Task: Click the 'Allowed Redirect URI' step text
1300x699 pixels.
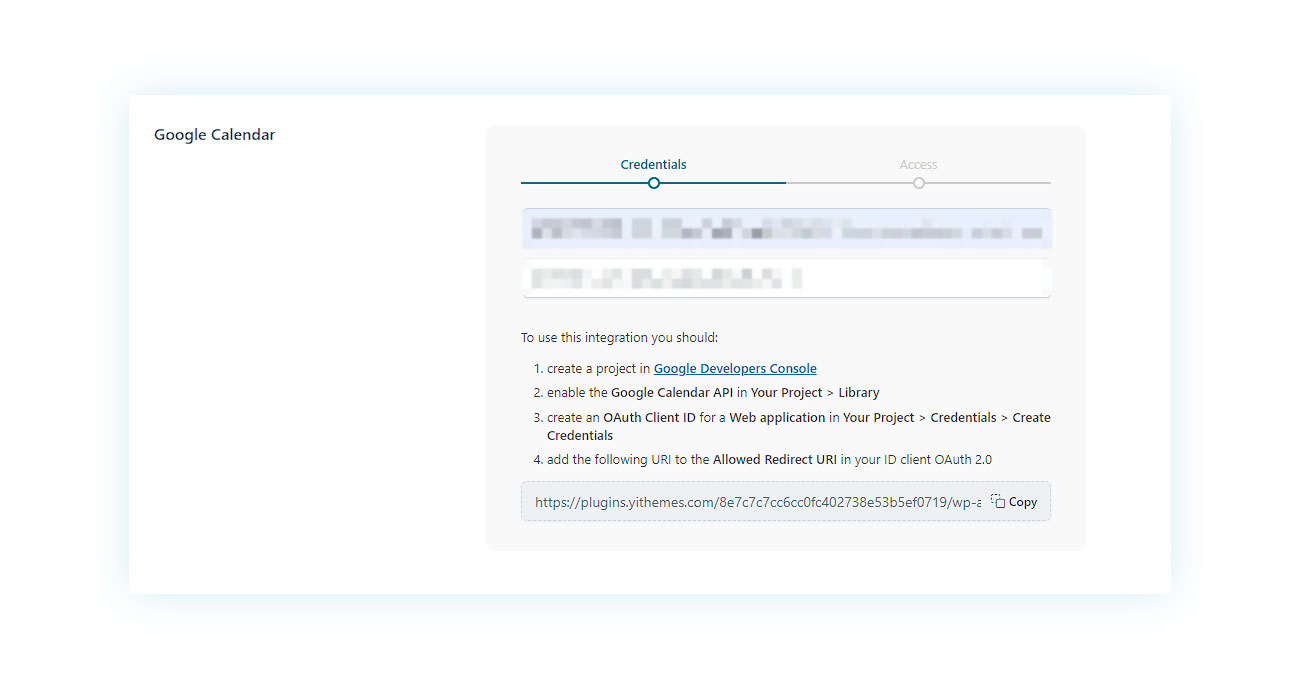Action: [x=775, y=460]
